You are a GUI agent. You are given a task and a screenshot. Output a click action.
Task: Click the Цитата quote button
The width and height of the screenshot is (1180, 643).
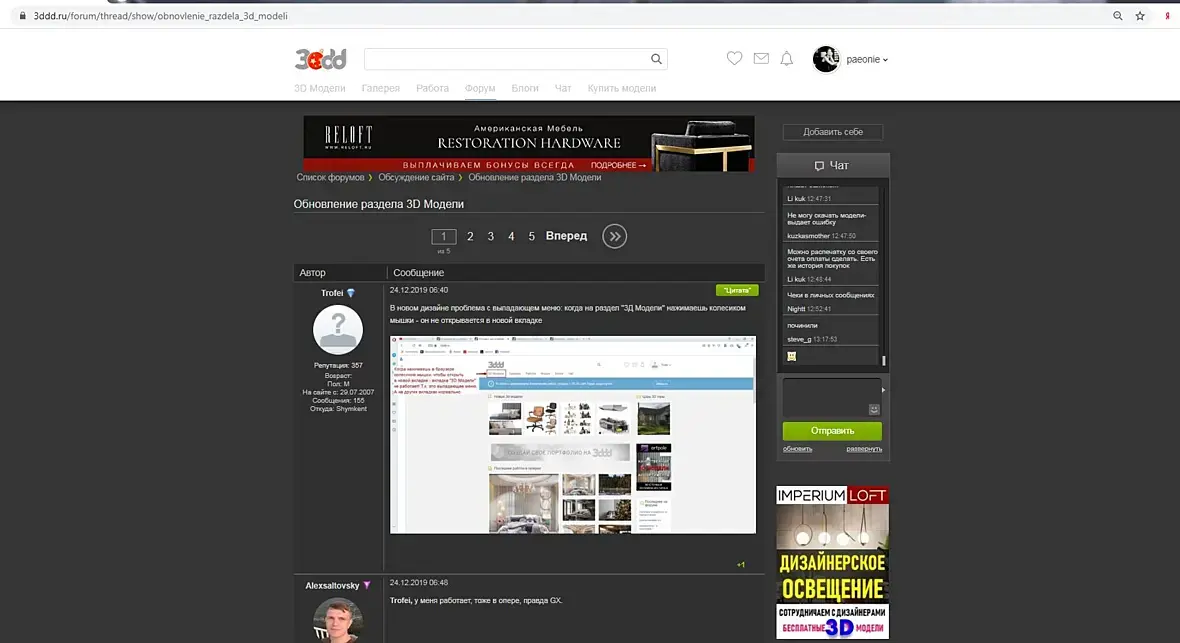tap(737, 290)
